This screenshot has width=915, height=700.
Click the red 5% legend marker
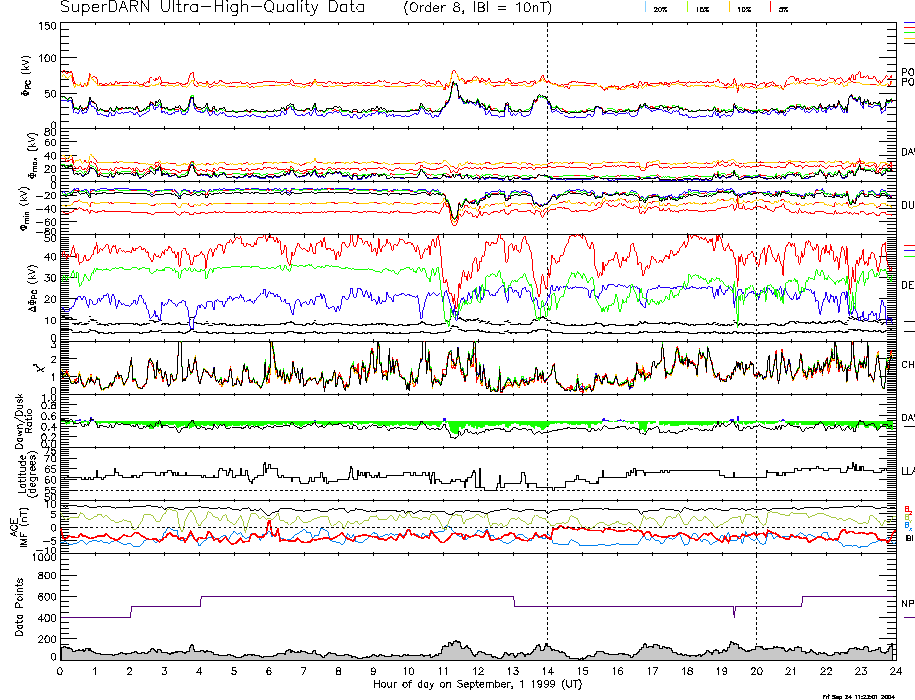[769, 8]
